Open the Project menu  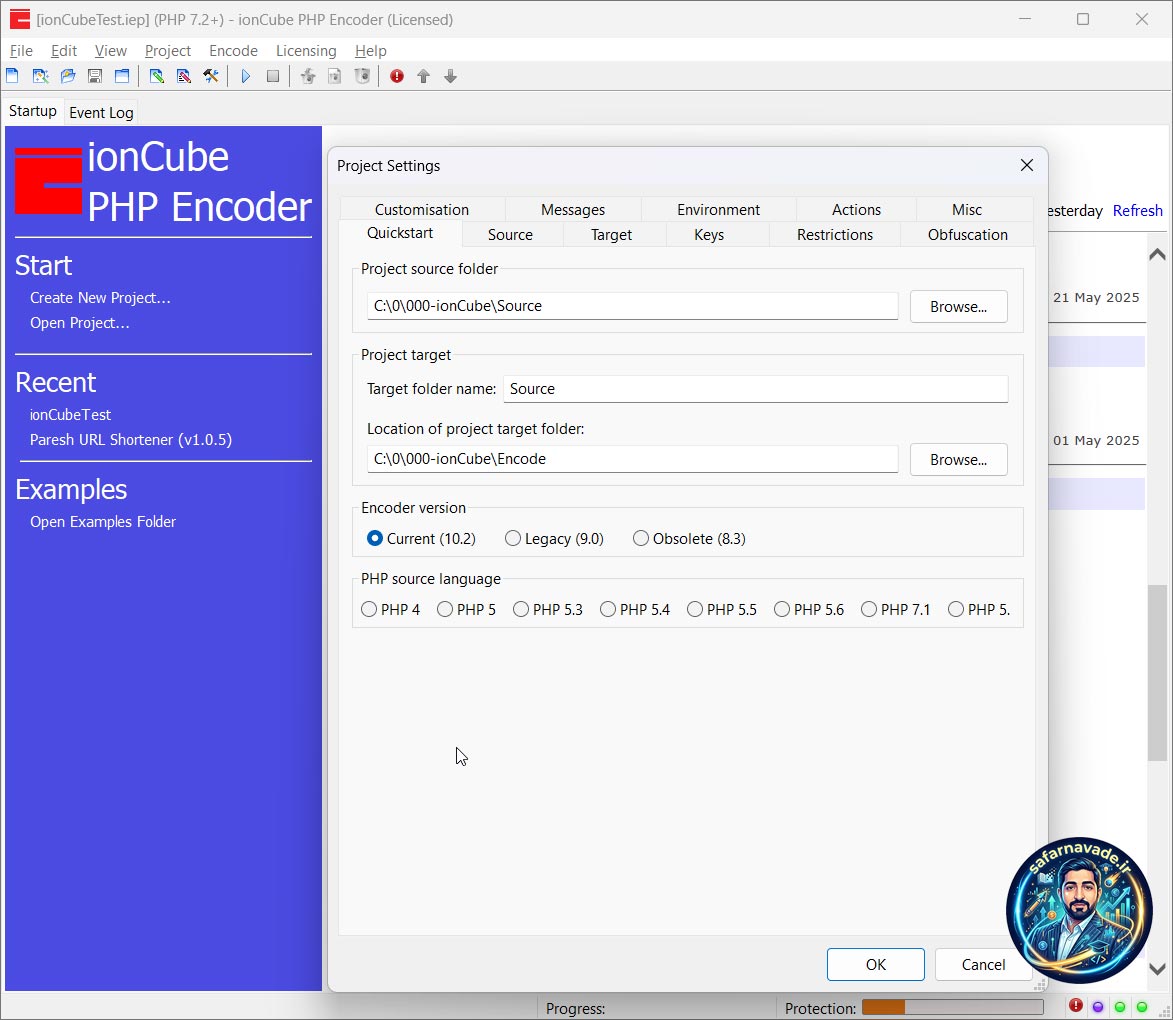(168, 50)
